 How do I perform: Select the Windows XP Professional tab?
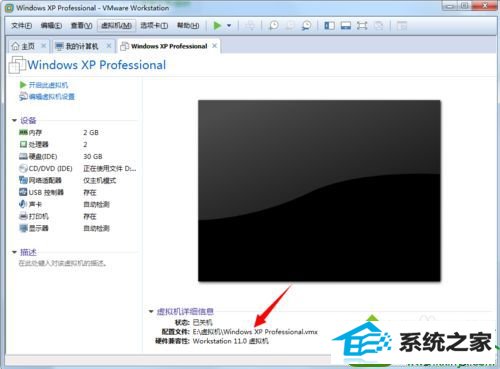169,46
